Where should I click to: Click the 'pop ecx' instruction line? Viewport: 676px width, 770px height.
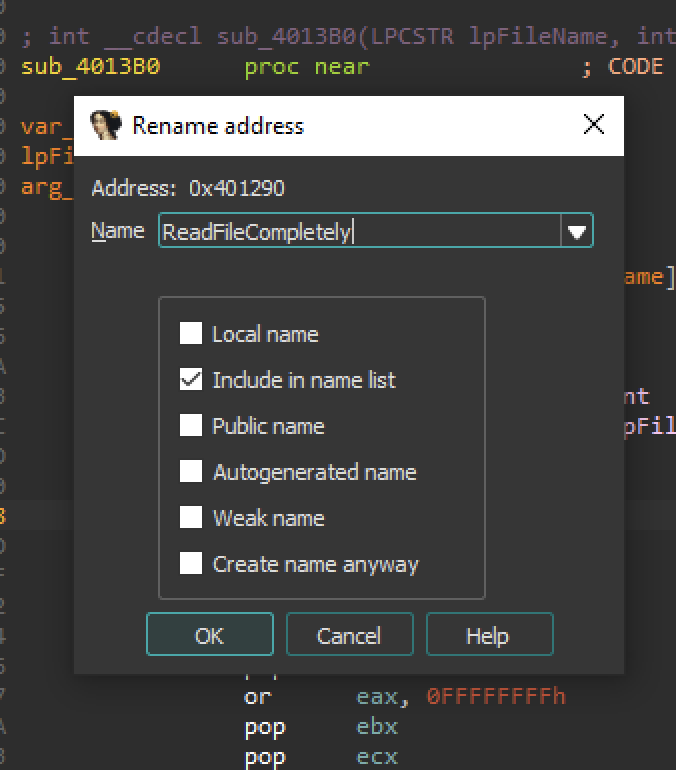click(x=321, y=757)
